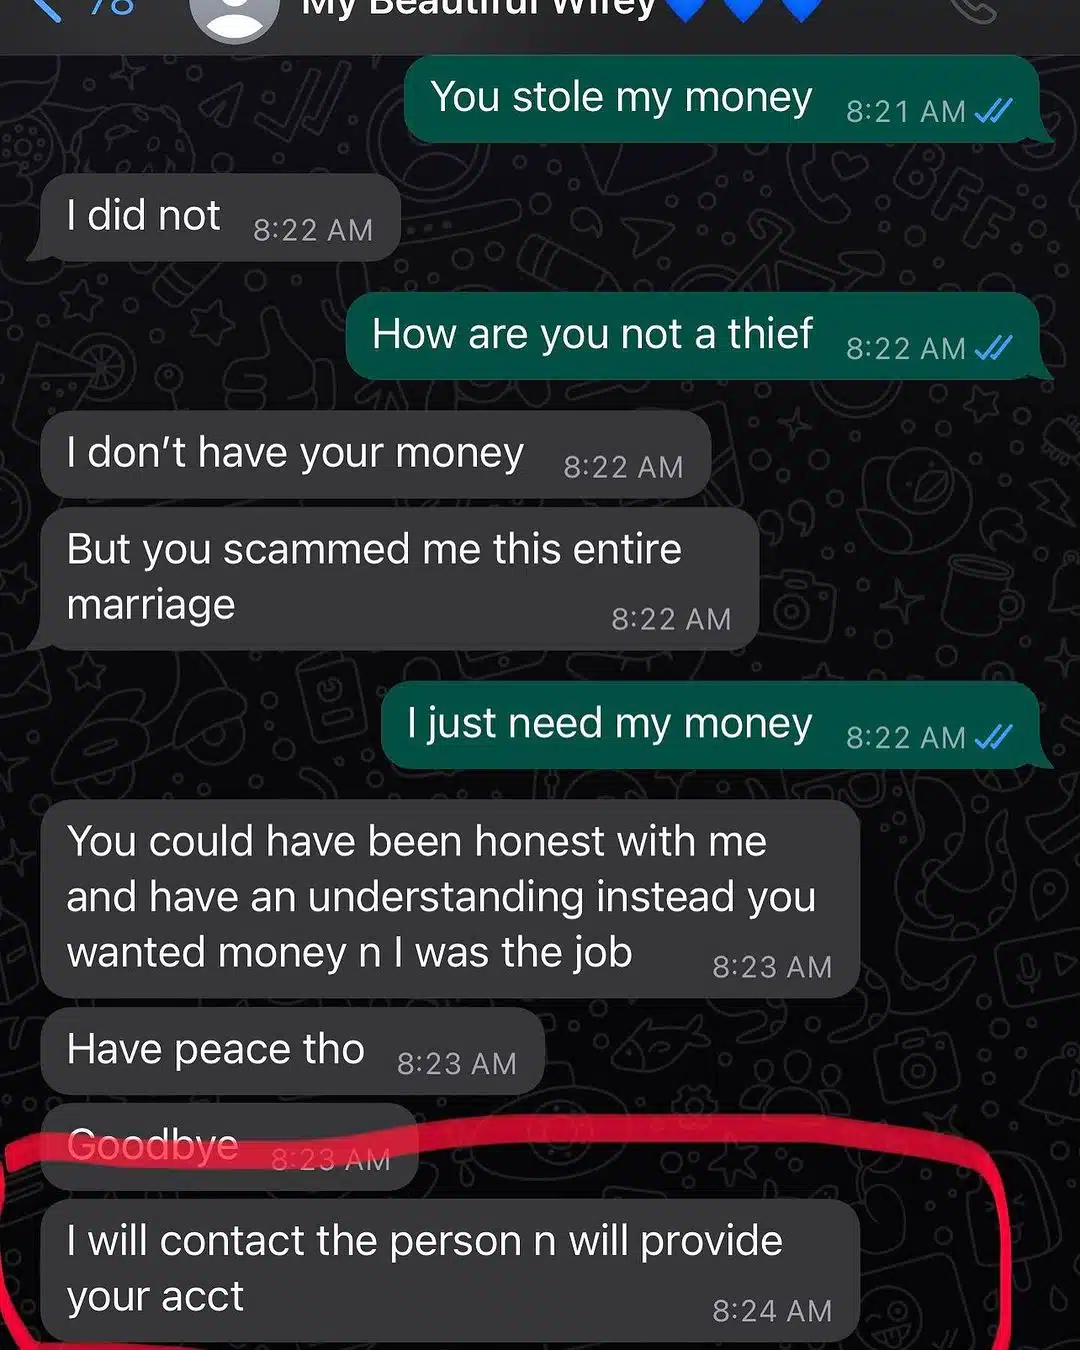This screenshot has width=1080, height=1350.
Task: Tap read ticks on 'How are you not a thief'
Action: pos(994,347)
